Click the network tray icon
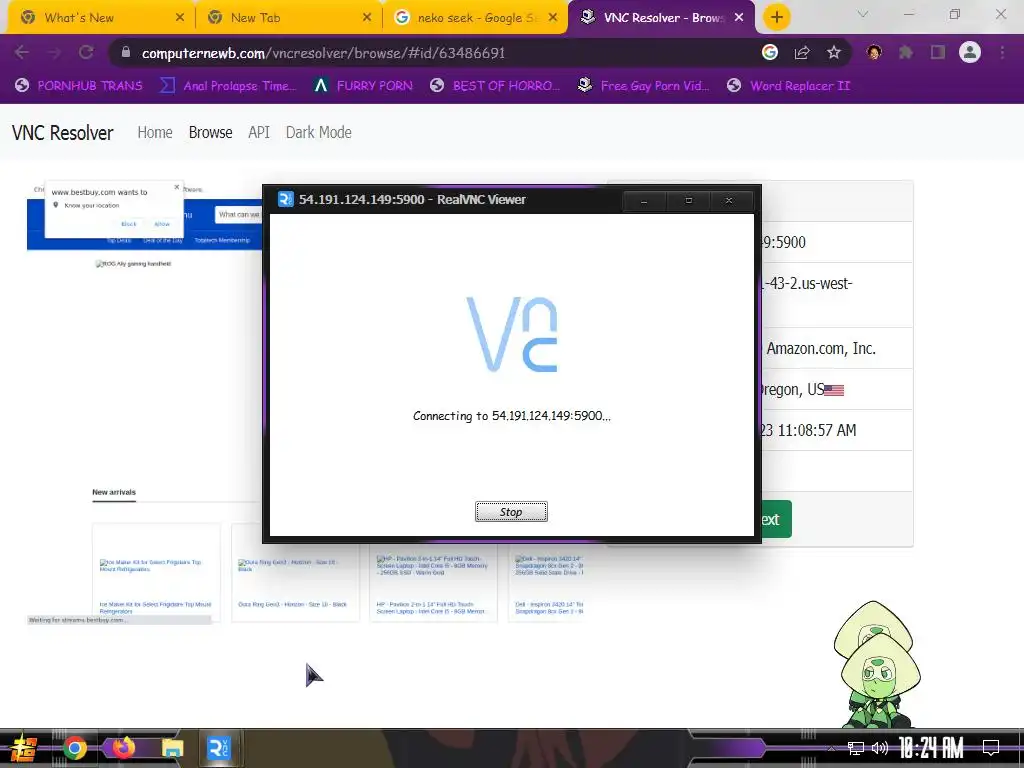 856,748
